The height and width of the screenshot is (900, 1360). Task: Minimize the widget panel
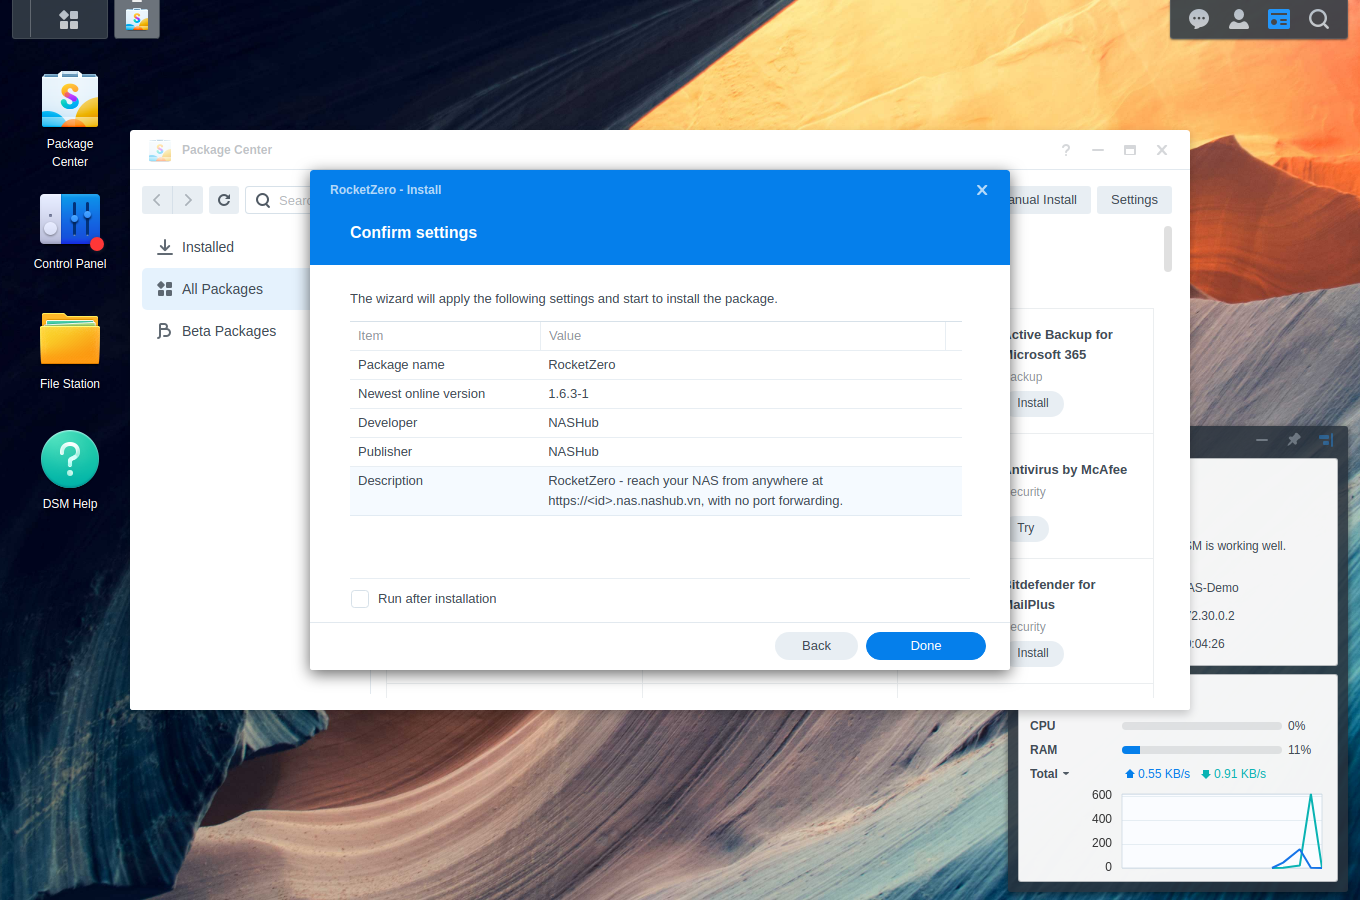[x=1262, y=440]
